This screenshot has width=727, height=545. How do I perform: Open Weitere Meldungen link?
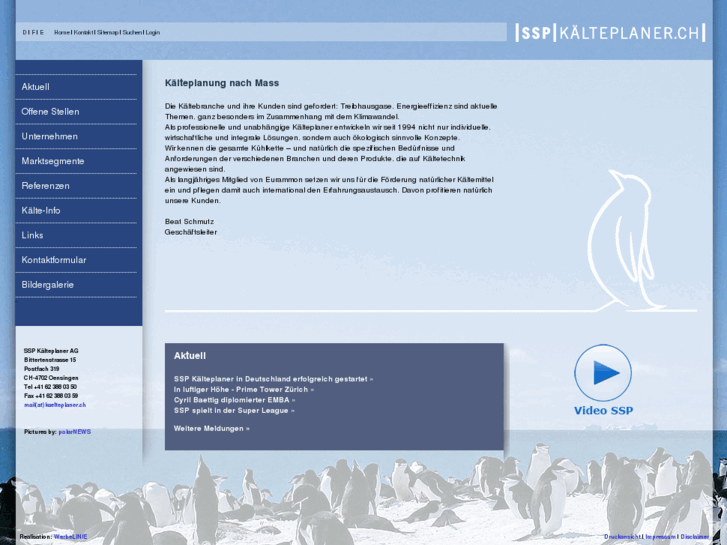pos(211,429)
